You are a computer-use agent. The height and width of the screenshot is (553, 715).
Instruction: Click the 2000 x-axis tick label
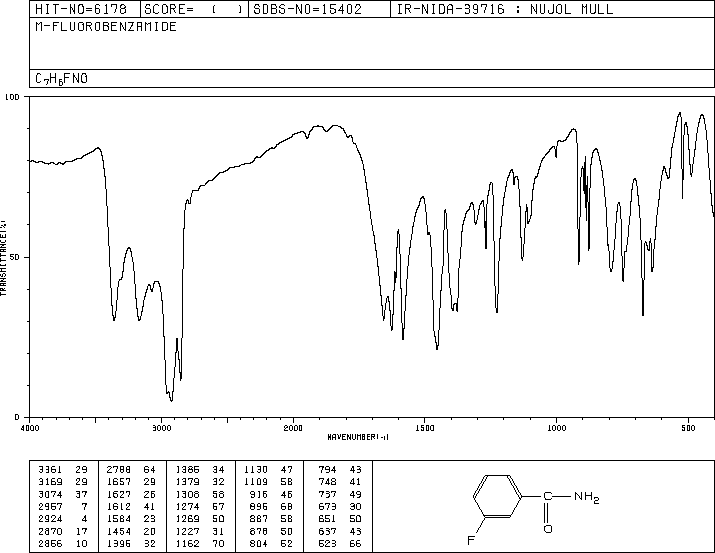[x=293, y=428]
